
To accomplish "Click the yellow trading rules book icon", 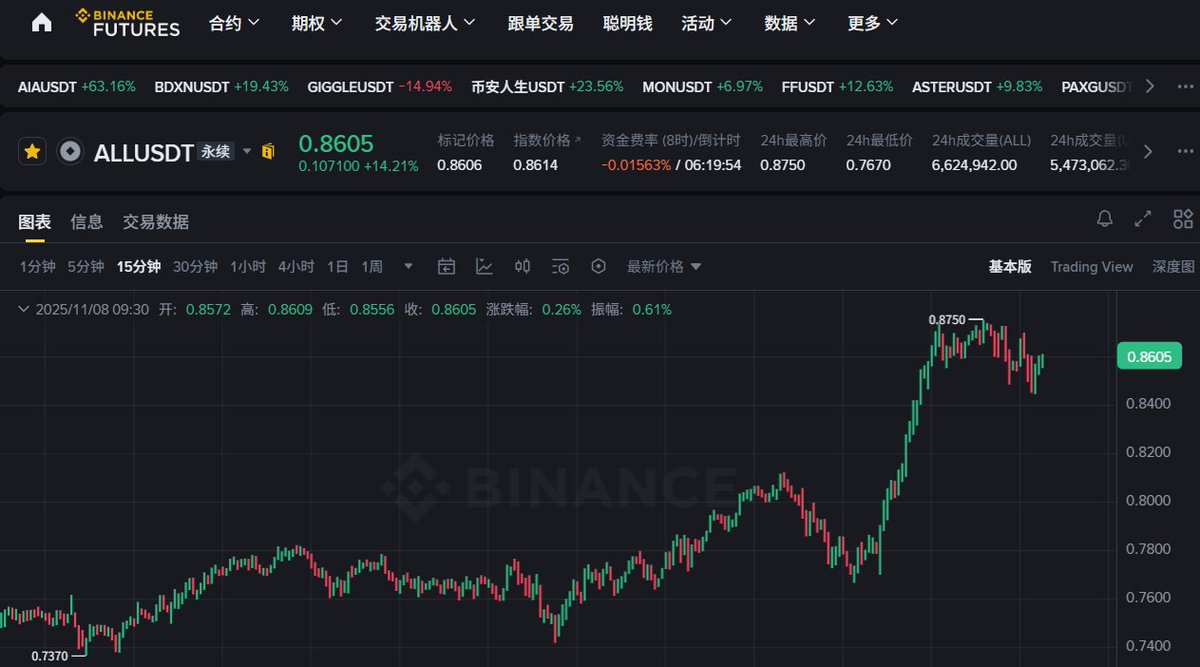I will [268, 152].
